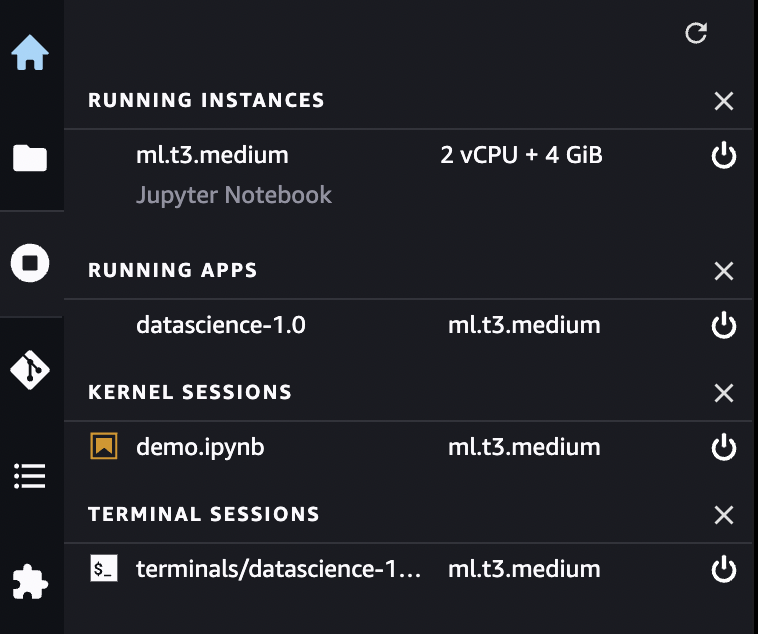758x634 pixels.
Task: Open the file browser folder icon
Action: tap(30, 158)
